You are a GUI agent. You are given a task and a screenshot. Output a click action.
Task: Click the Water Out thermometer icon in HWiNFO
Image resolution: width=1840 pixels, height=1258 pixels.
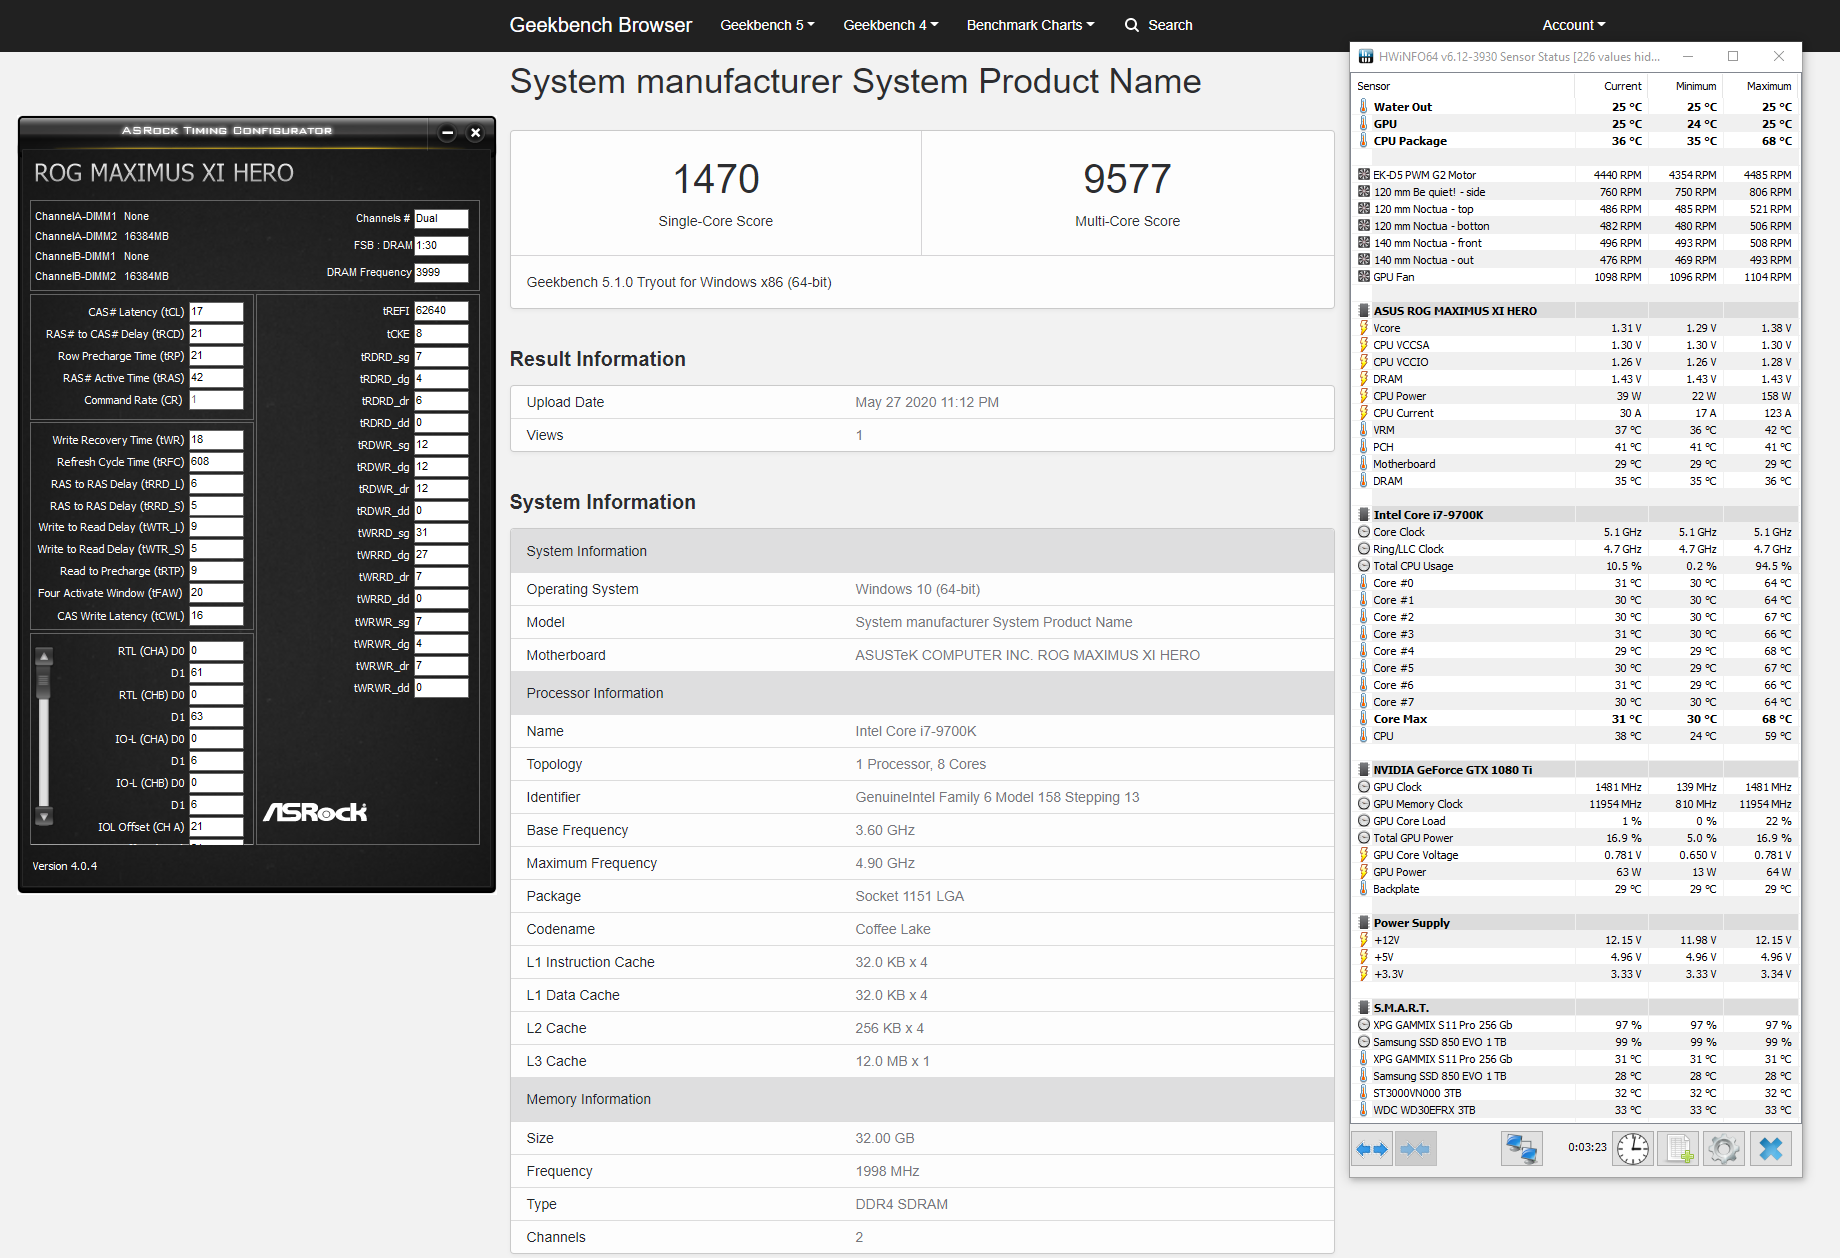tap(1364, 107)
